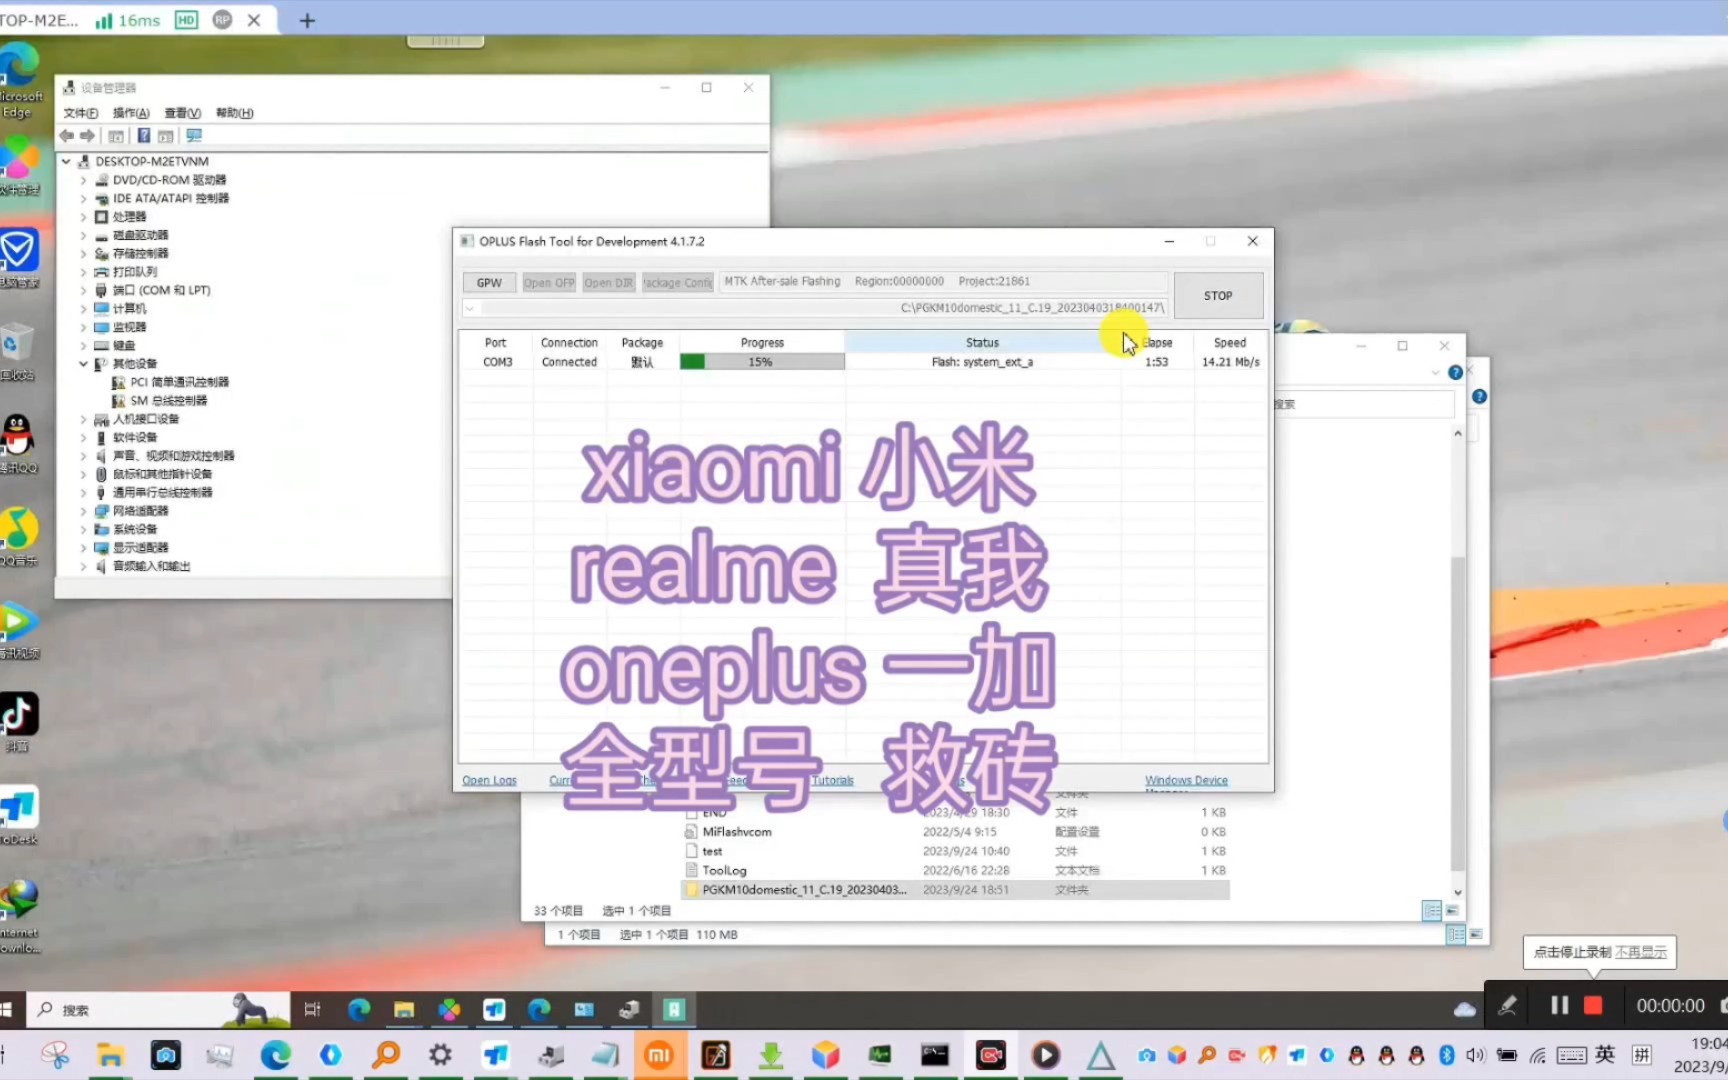Click the blue question mark help icon in Explorer
1728x1080 pixels.
tap(1455, 372)
